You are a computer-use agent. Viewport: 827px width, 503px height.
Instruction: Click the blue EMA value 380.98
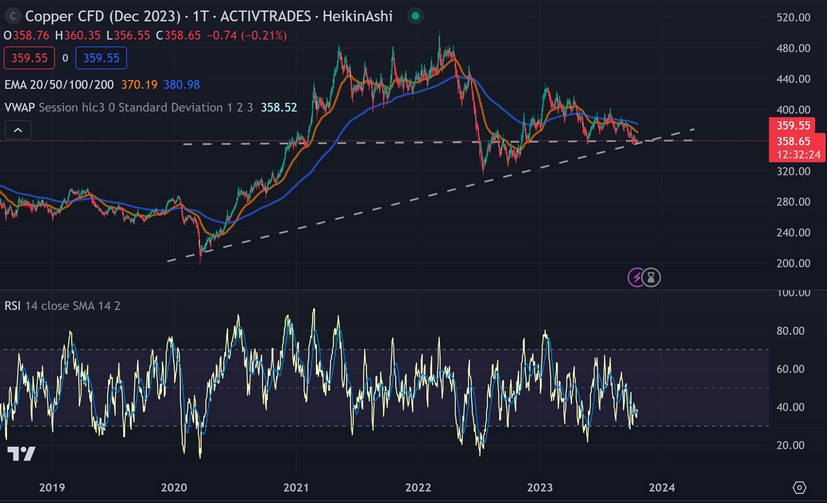point(181,85)
